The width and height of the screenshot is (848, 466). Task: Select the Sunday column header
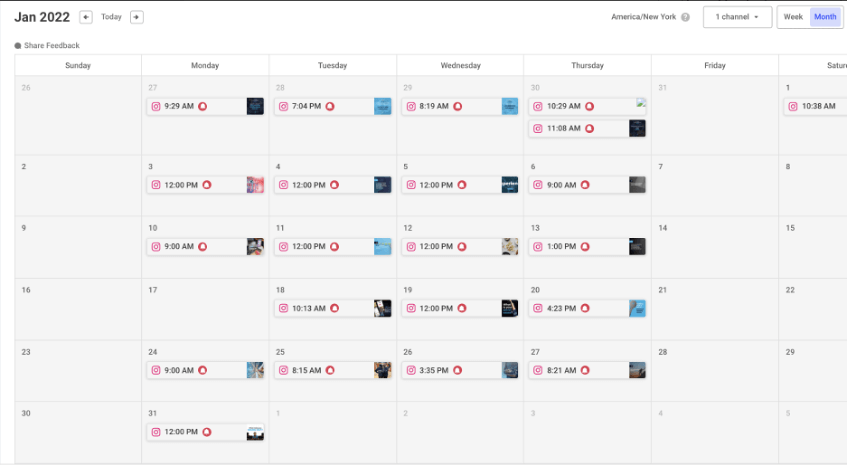point(78,65)
